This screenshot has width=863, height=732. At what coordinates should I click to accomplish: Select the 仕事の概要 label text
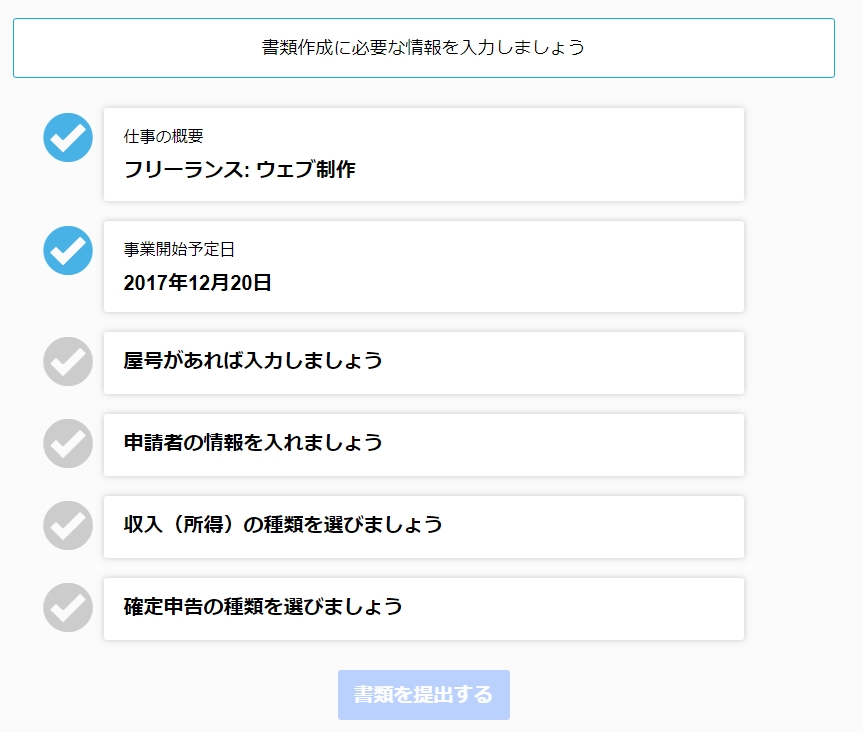(x=163, y=136)
